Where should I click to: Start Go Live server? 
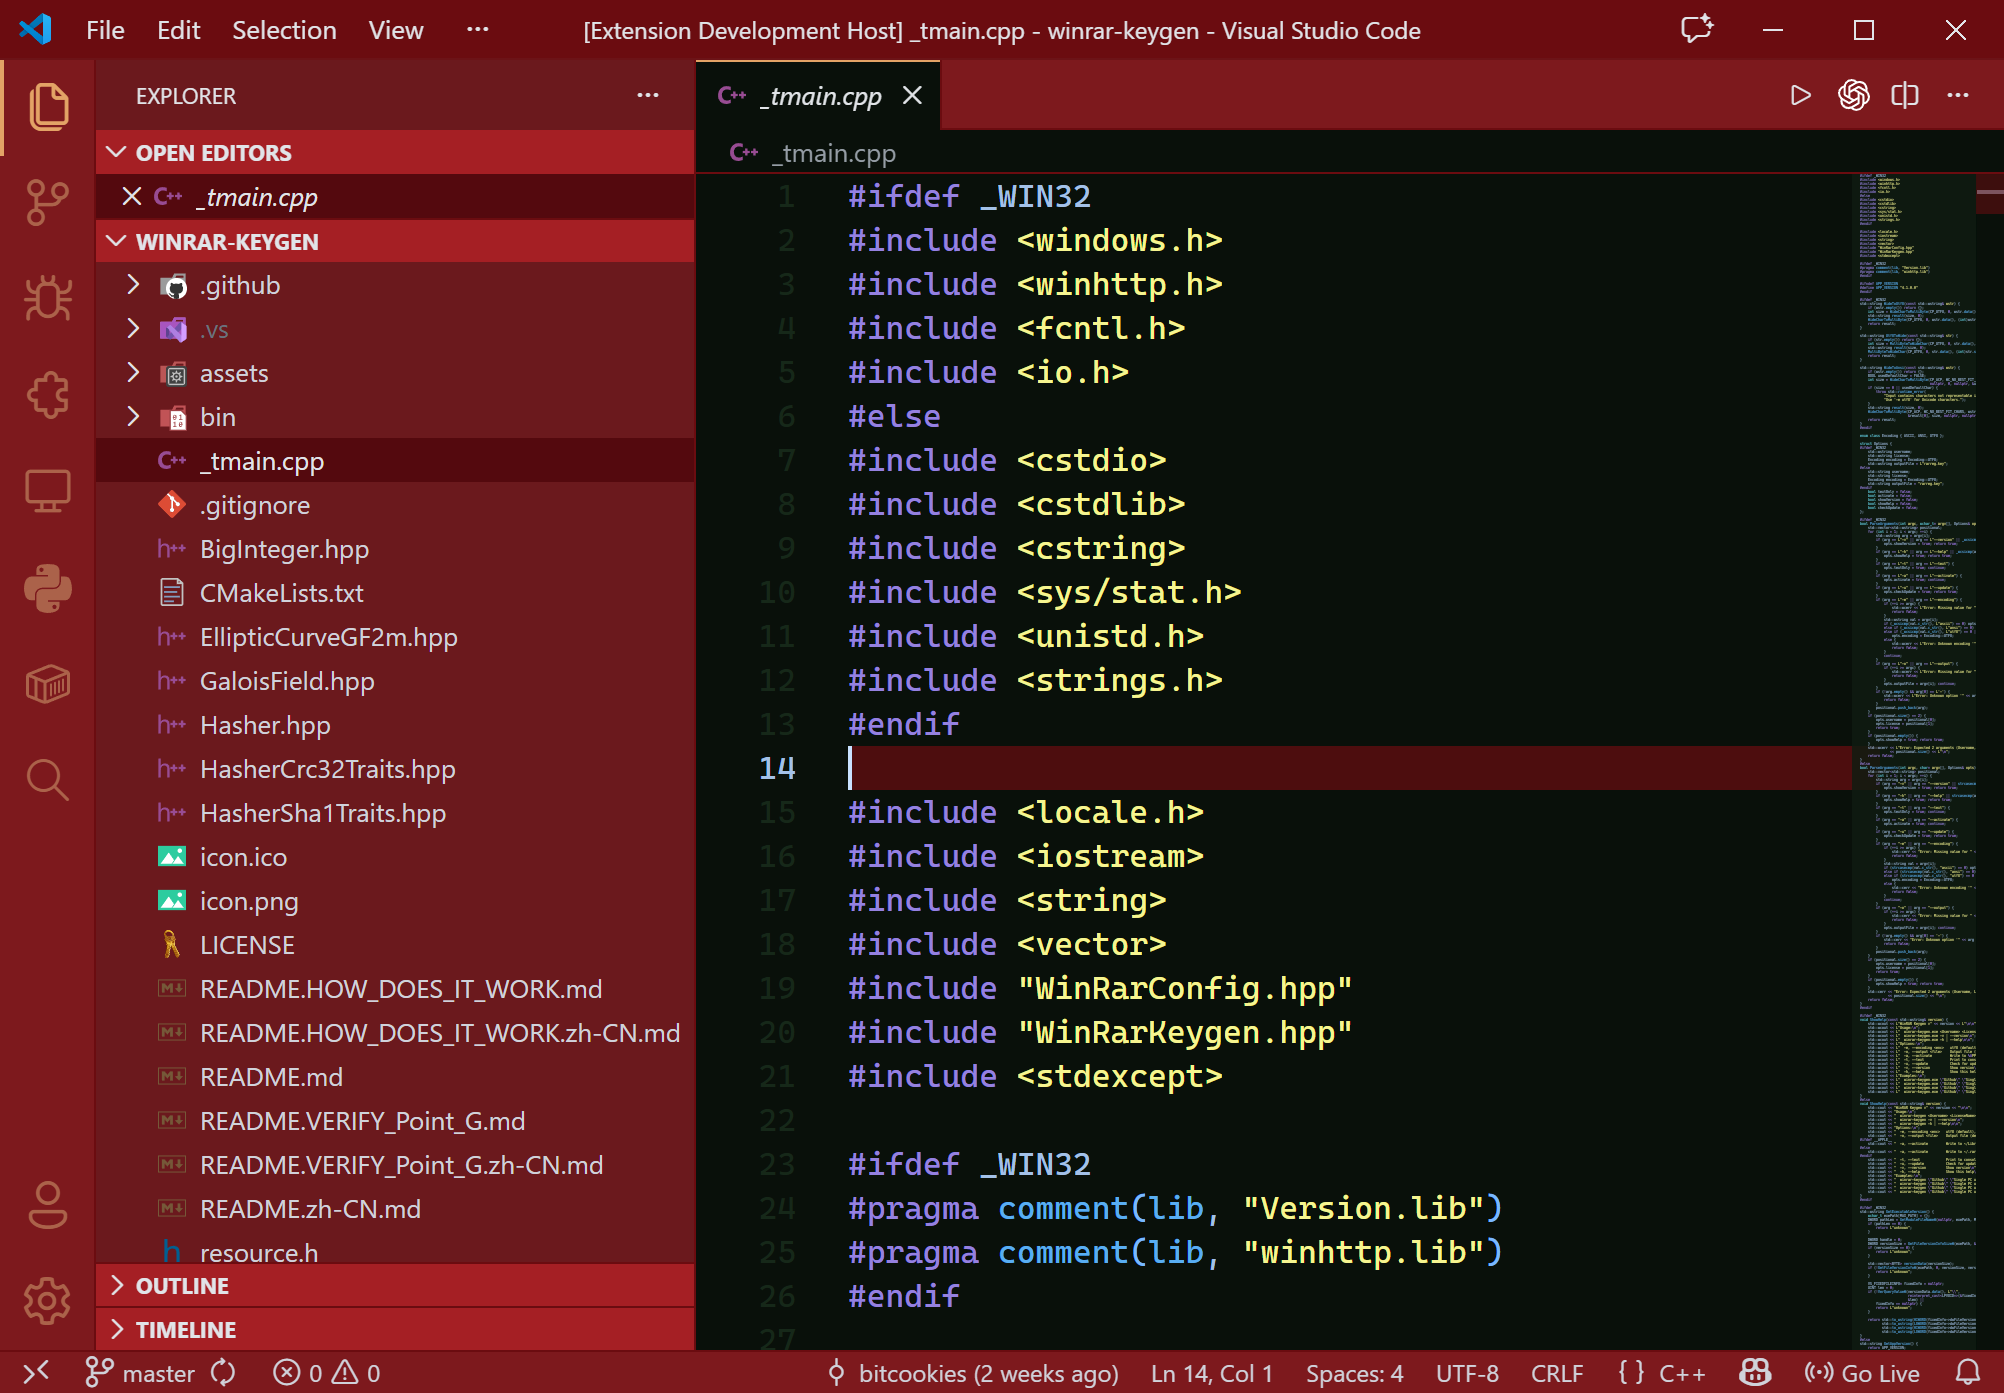(x=1862, y=1373)
